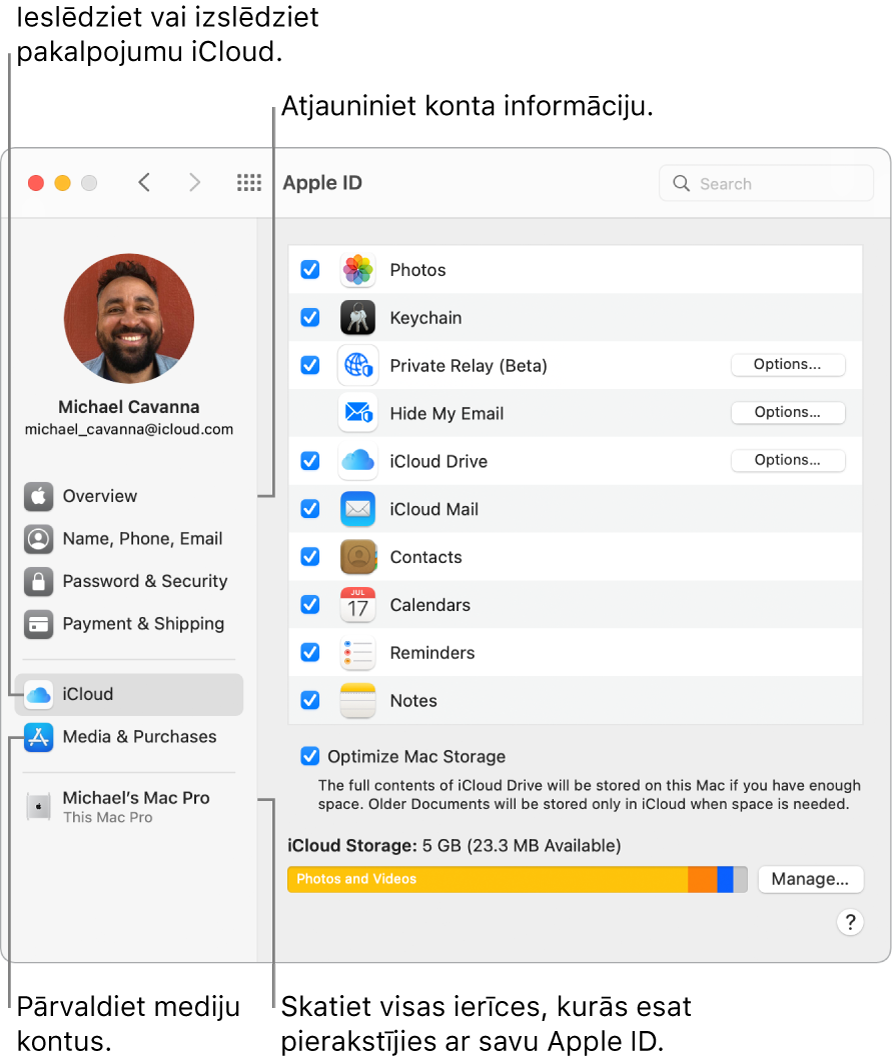Click the Manage storage button
The image size is (894, 1064).
811,879
